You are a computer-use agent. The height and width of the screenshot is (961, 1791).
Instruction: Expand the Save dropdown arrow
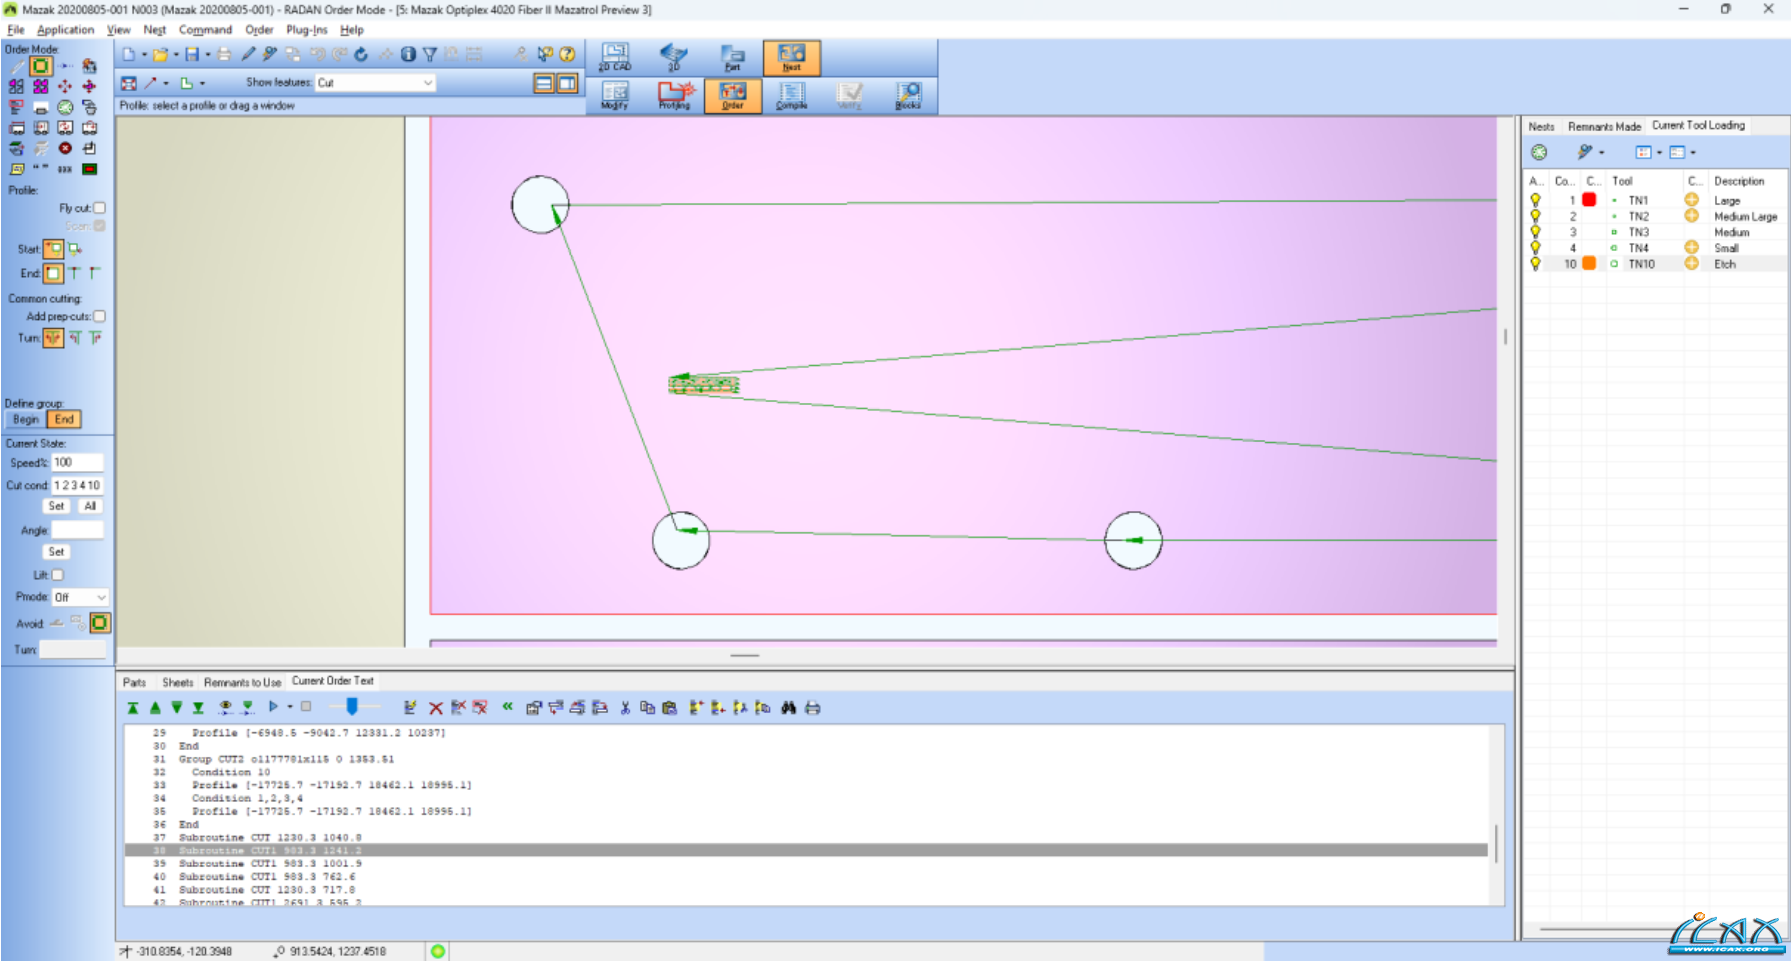pos(208,55)
